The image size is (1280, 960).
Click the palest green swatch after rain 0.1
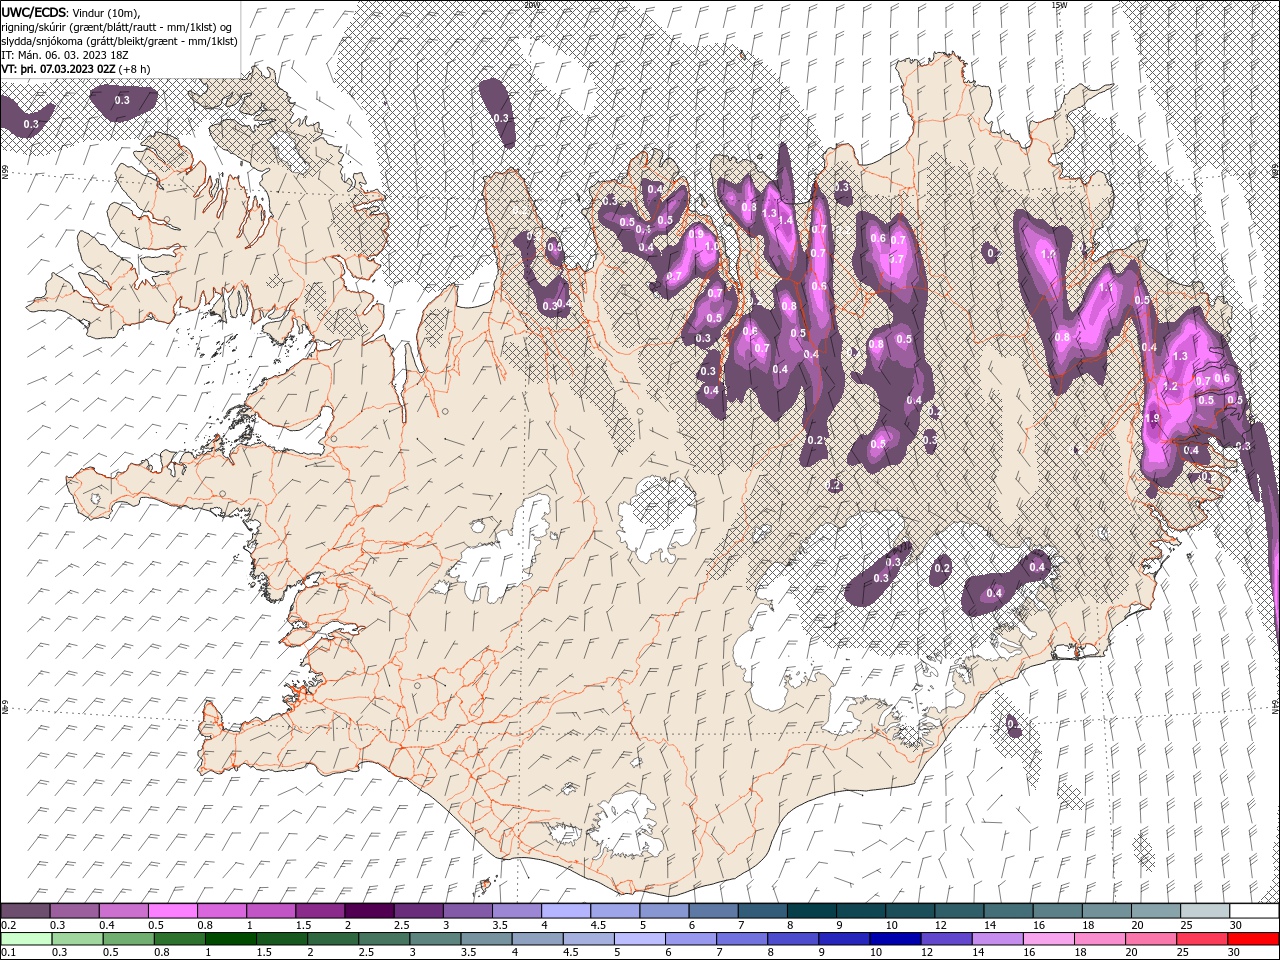pos(25,939)
